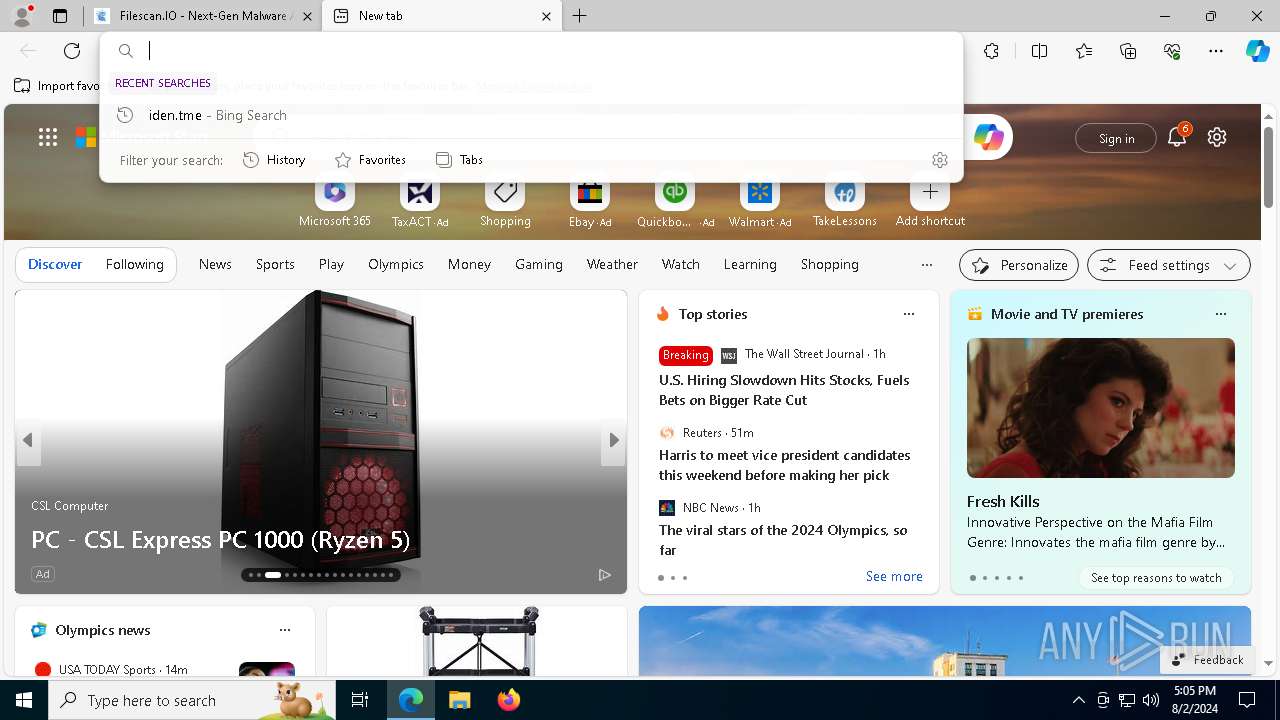Open the Windows Start menu

[24, 700]
